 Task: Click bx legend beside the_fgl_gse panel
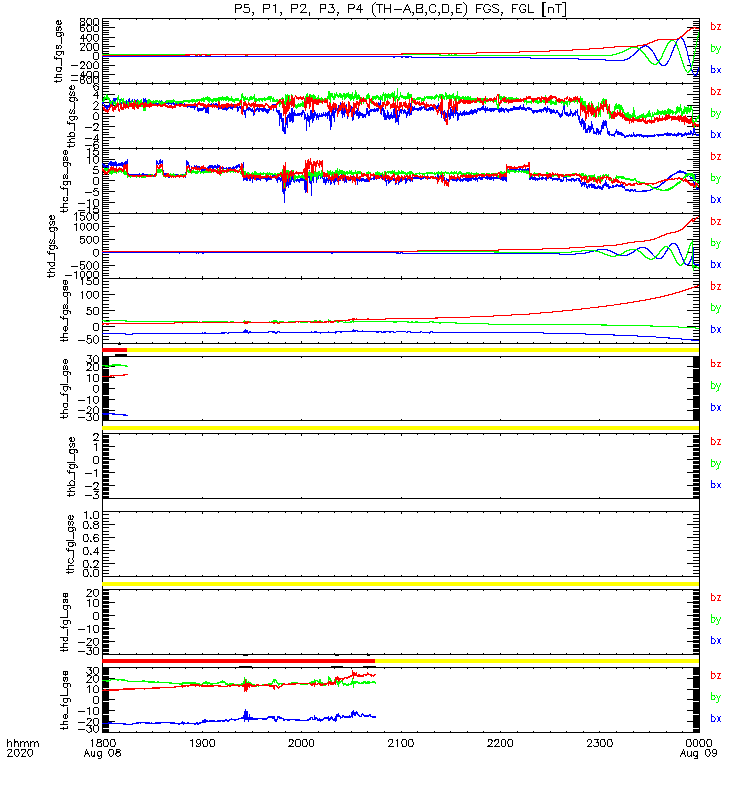(716, 718)
